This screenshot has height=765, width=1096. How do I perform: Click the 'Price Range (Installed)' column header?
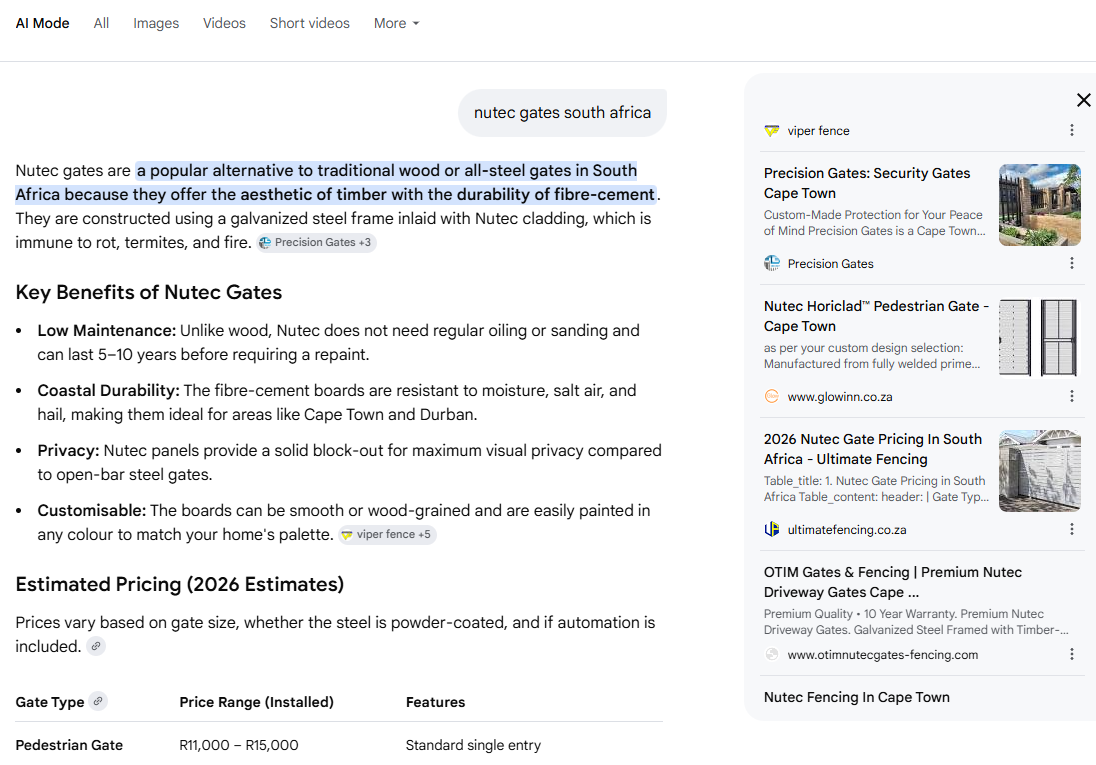click(257, 702)
